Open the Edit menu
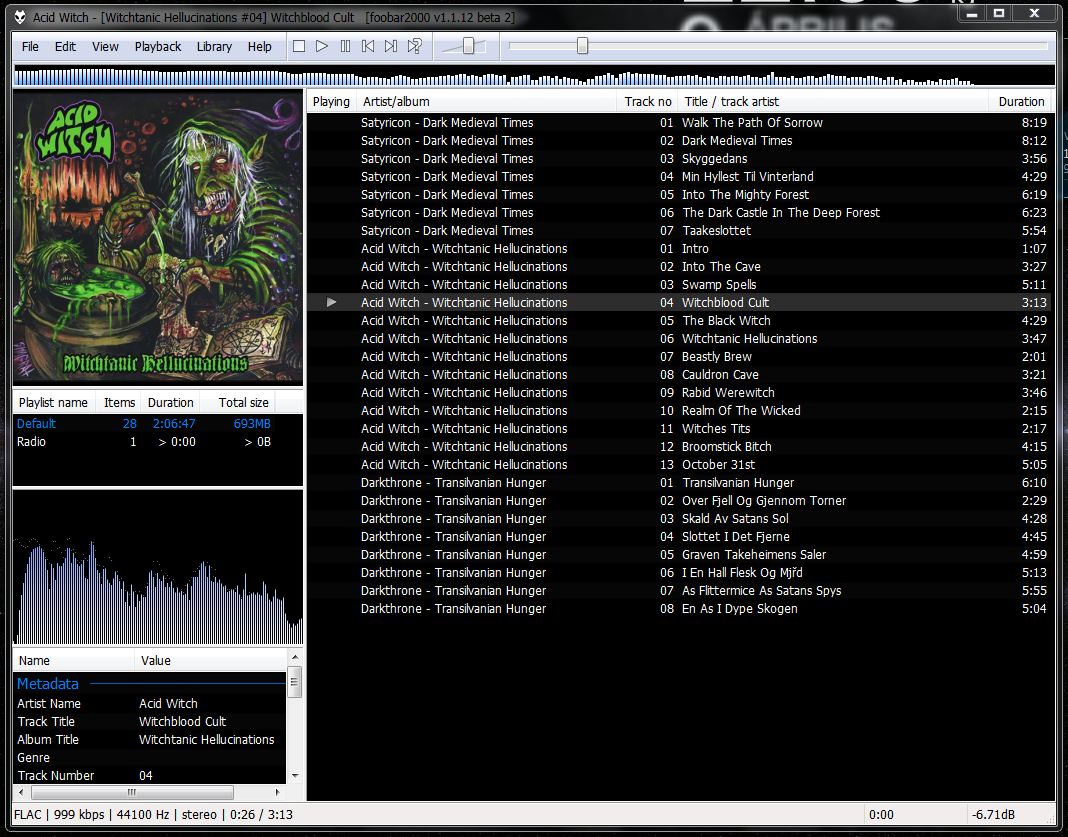Viewport: 1068px width, 837px height. pos(65,46)
